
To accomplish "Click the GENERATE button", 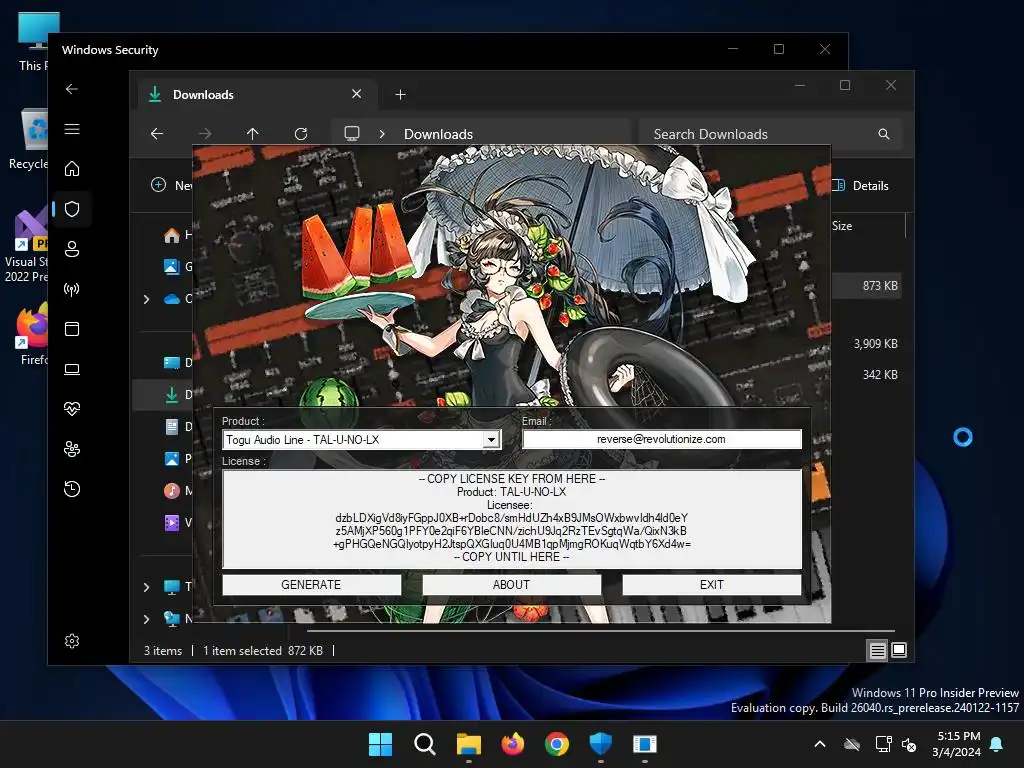I will pyautogui.click(x=312, y=584).
